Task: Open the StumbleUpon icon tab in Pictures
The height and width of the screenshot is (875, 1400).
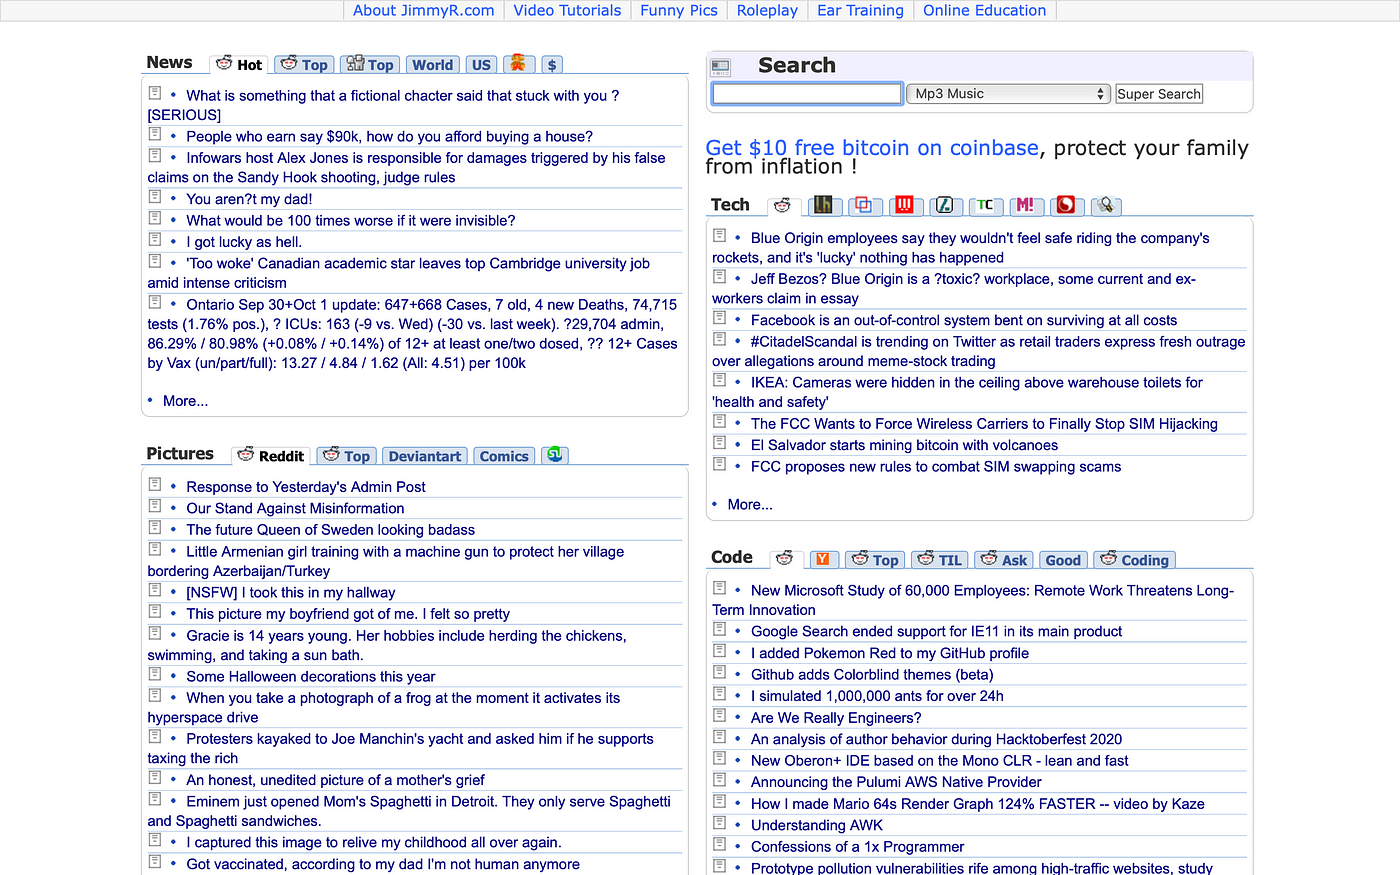Action: point(555,455)
